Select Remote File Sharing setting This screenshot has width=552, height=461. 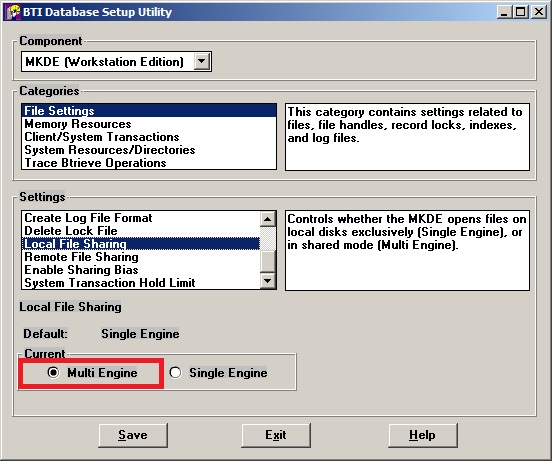(x=81, y=257)
